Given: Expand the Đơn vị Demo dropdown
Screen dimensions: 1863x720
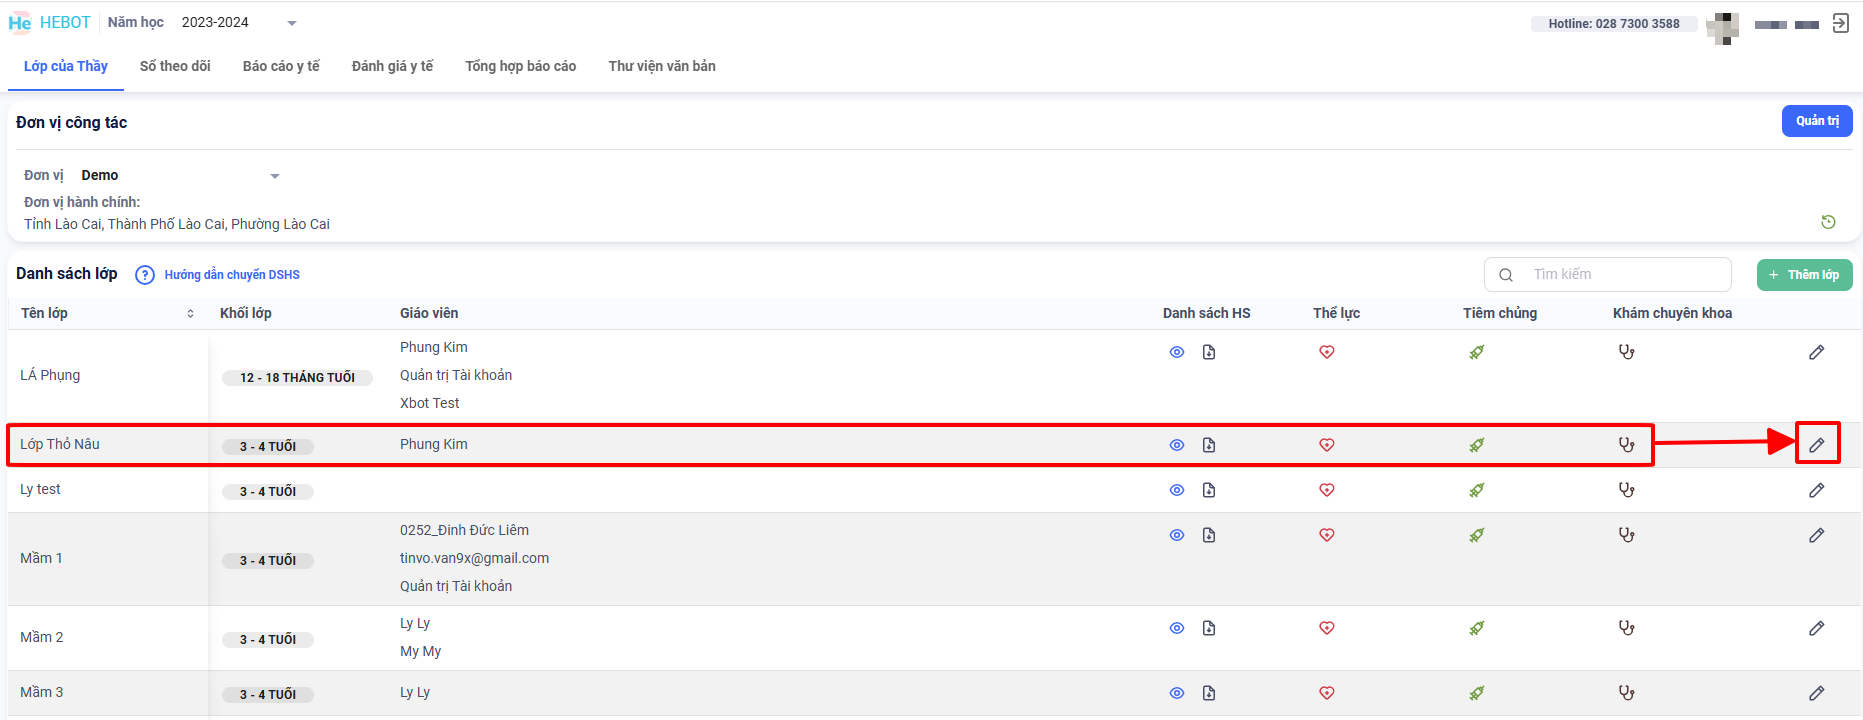Looking at the screenshot, I should [x=180, y=176].
